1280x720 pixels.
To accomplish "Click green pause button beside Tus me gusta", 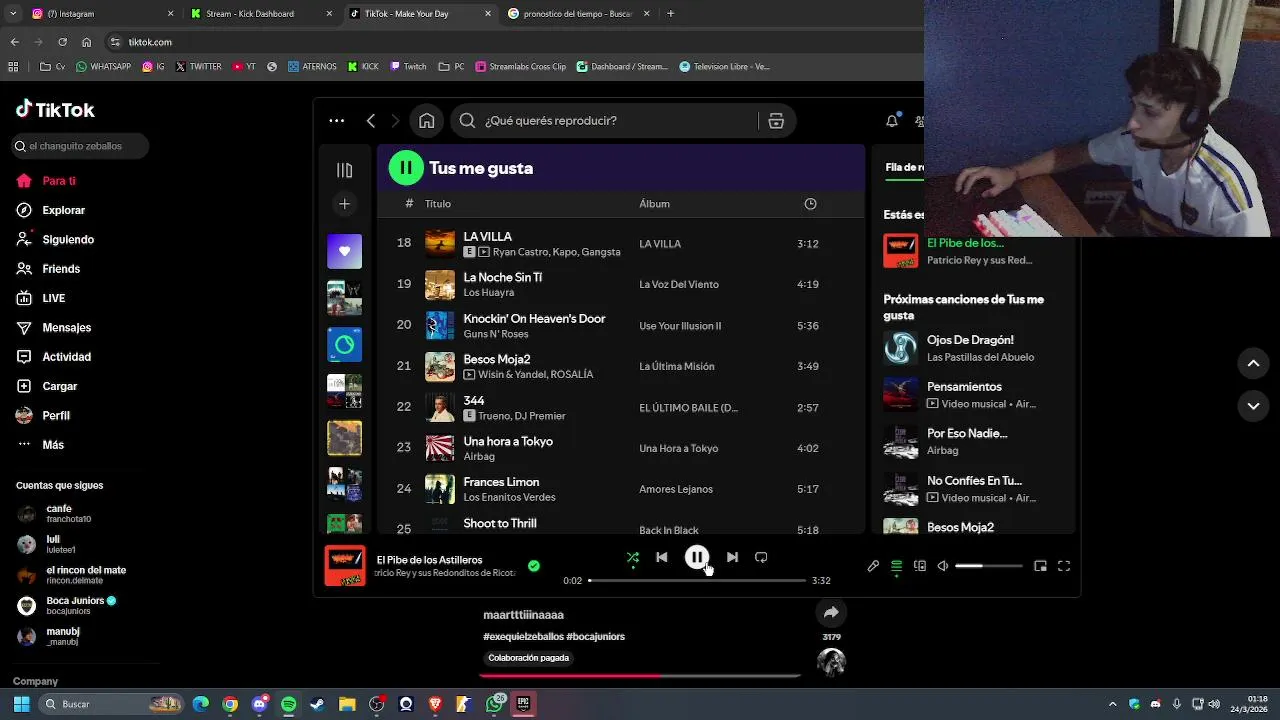I will pos(406,168).
